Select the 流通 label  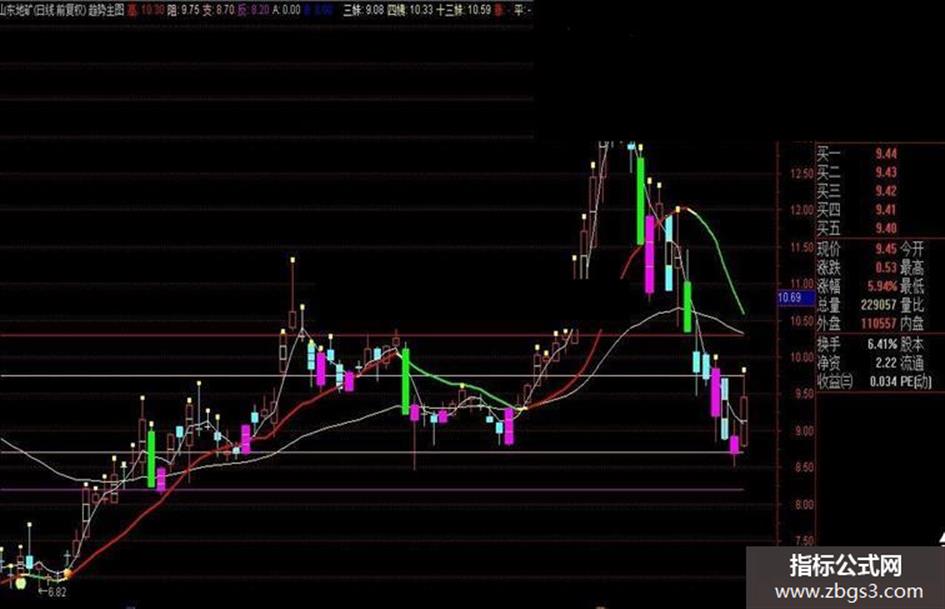click(912, 363)
